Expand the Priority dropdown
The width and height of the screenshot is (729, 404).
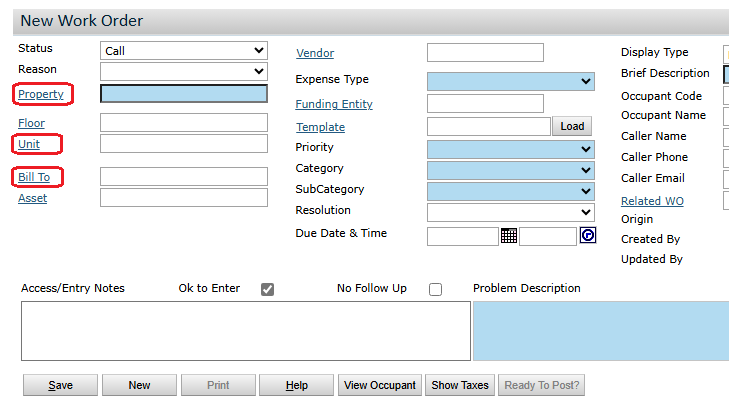pos(510,149)
